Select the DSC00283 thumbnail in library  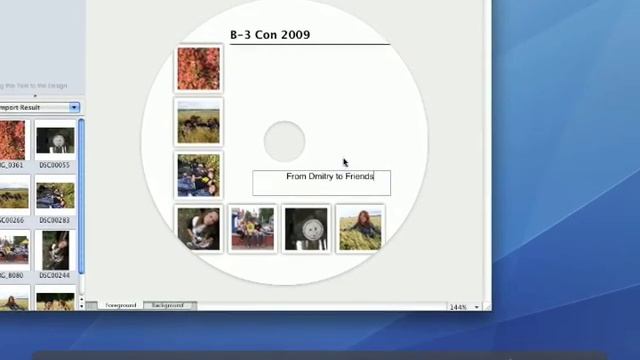[55, 196]
